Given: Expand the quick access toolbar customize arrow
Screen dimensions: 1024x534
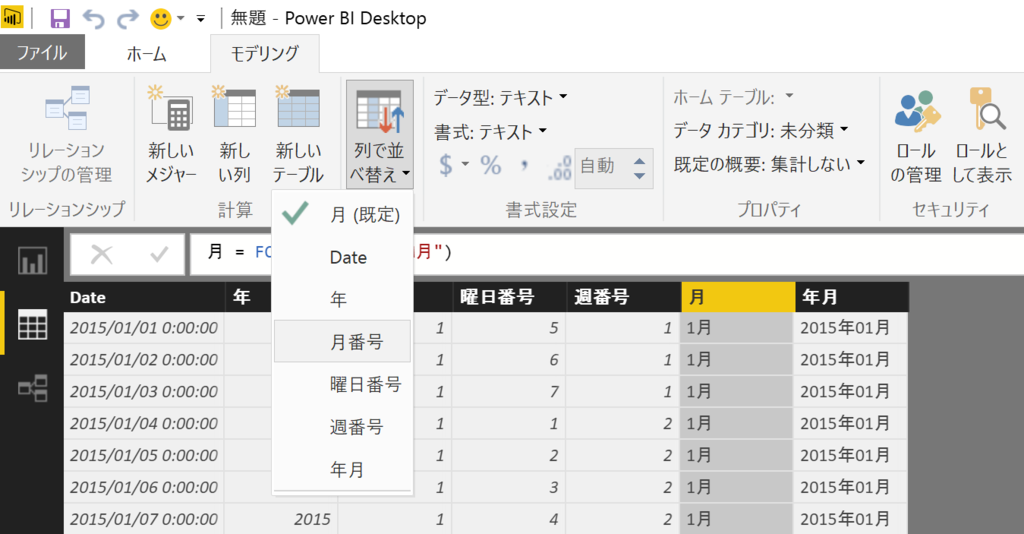Looking at the screenshot, I should click(200, 19).
